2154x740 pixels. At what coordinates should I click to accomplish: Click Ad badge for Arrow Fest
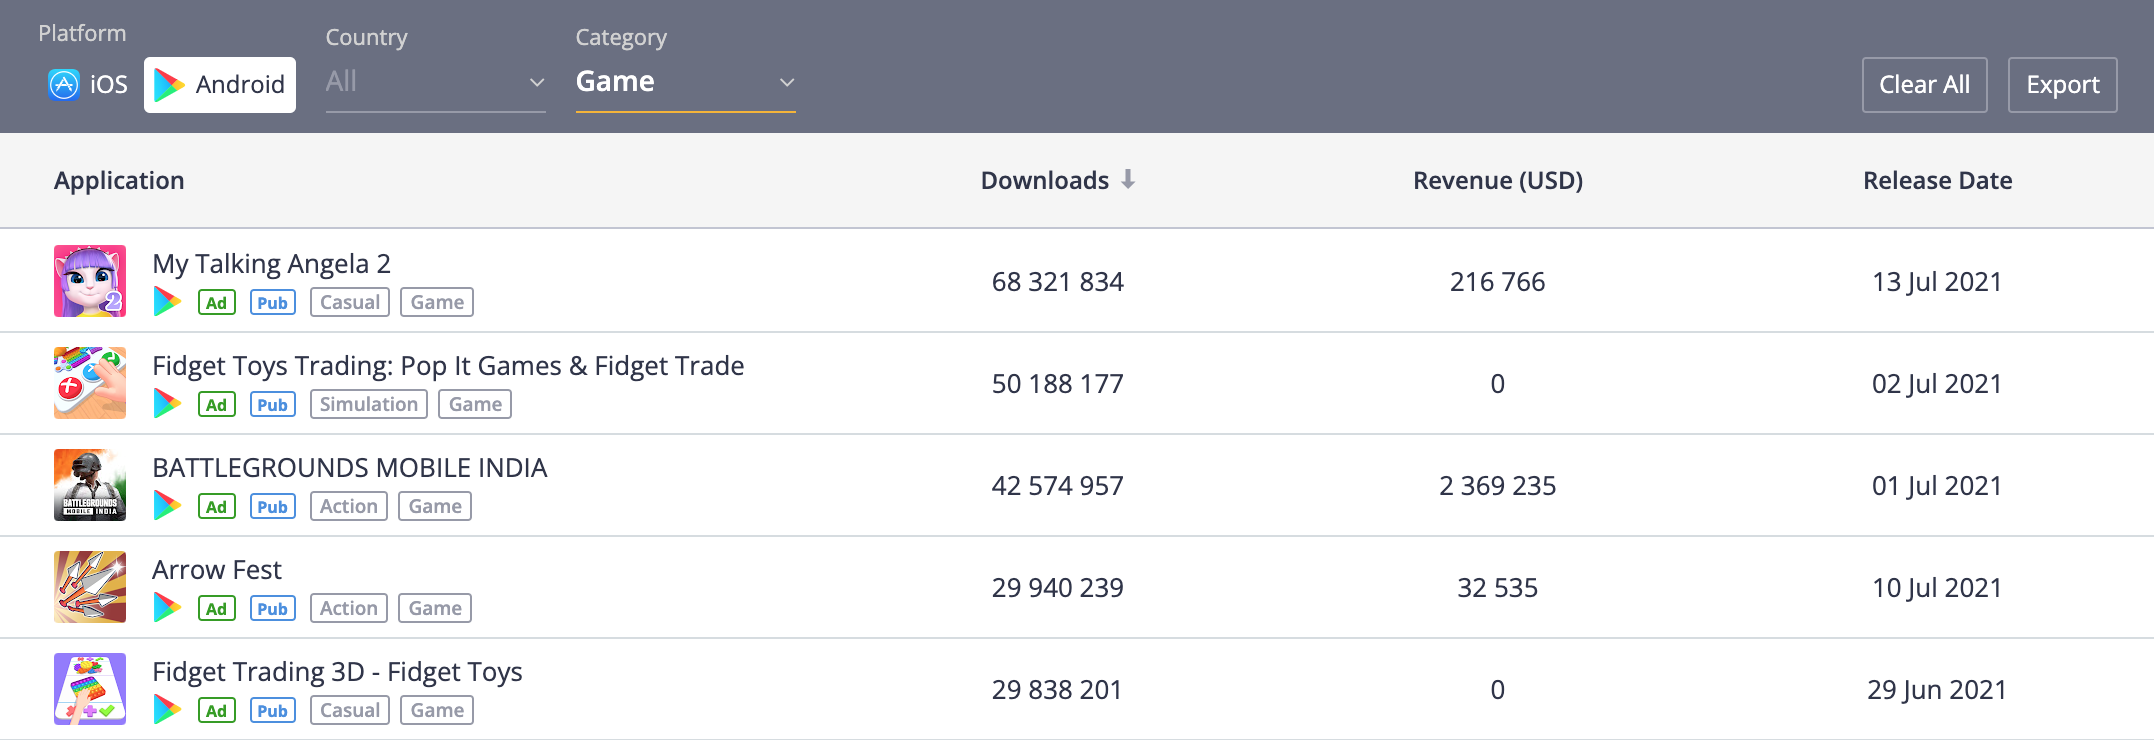point(217,608)
